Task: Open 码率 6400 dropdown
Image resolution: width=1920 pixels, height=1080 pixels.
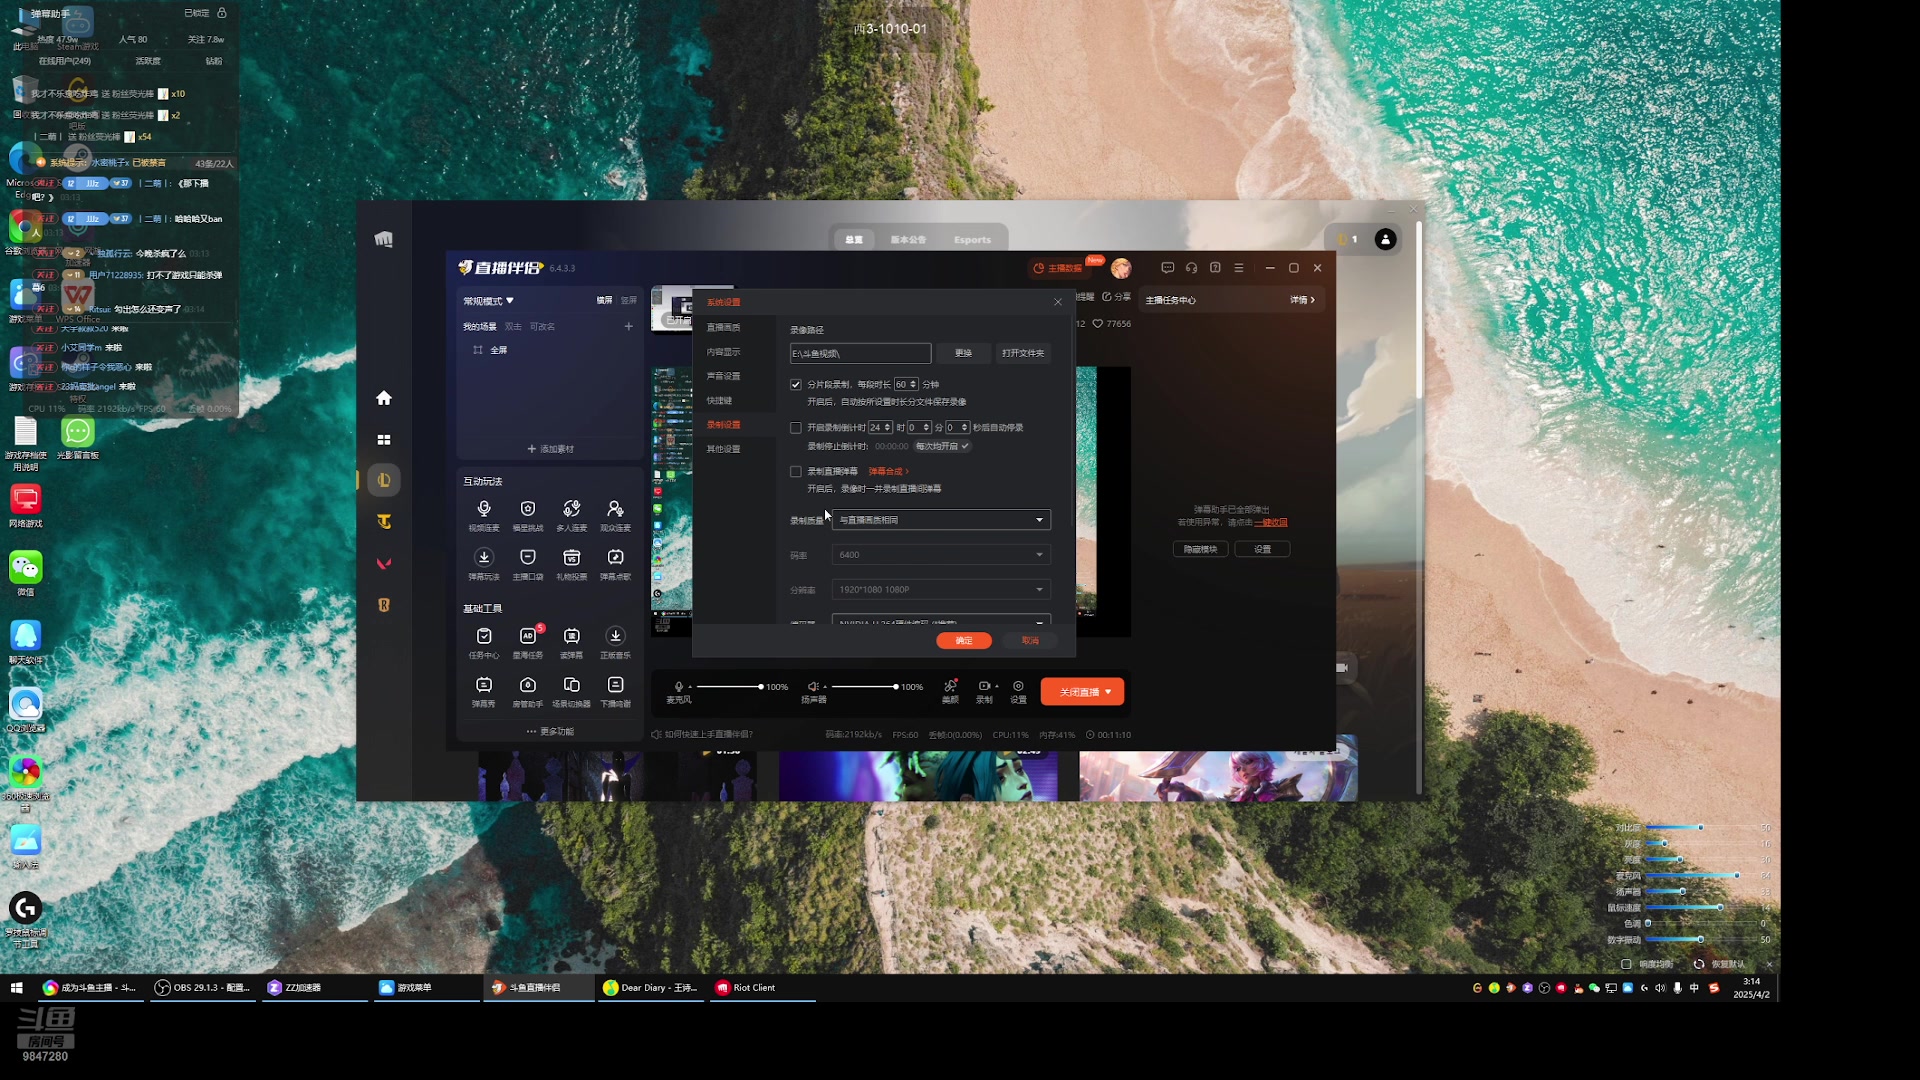Action: (941, 555)
